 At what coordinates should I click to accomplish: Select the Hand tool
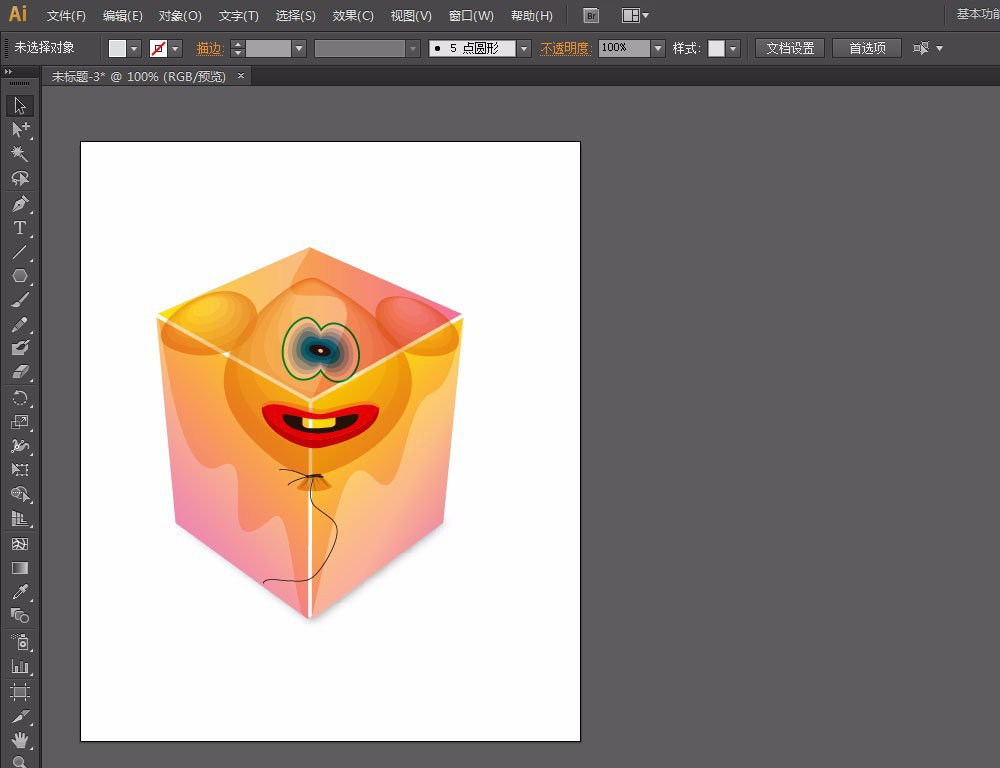(x=20, y=741)
